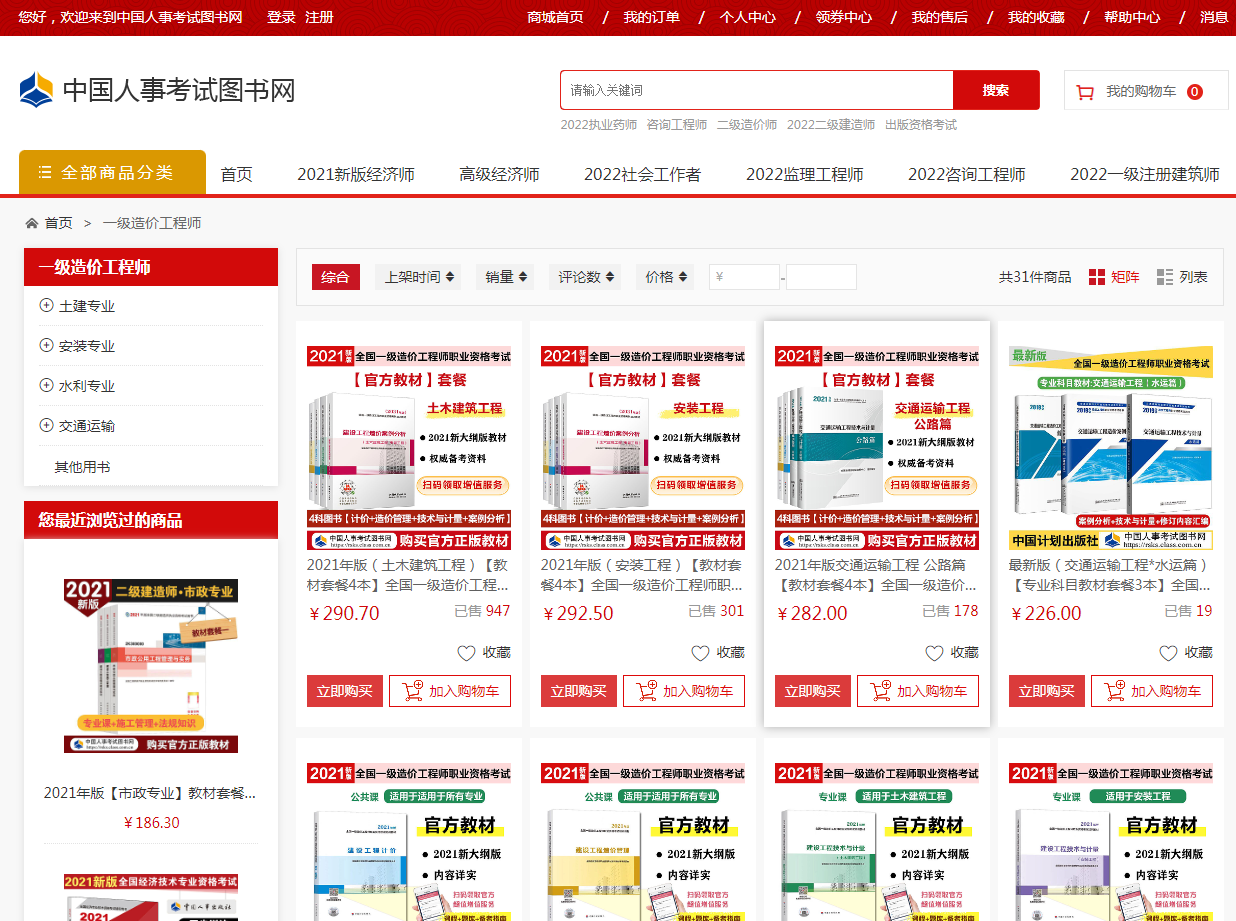Image resolution: width=1236 pixels, height=921 pixels.
Task: Select the 综合 sort option
Action: pos(335,277)
